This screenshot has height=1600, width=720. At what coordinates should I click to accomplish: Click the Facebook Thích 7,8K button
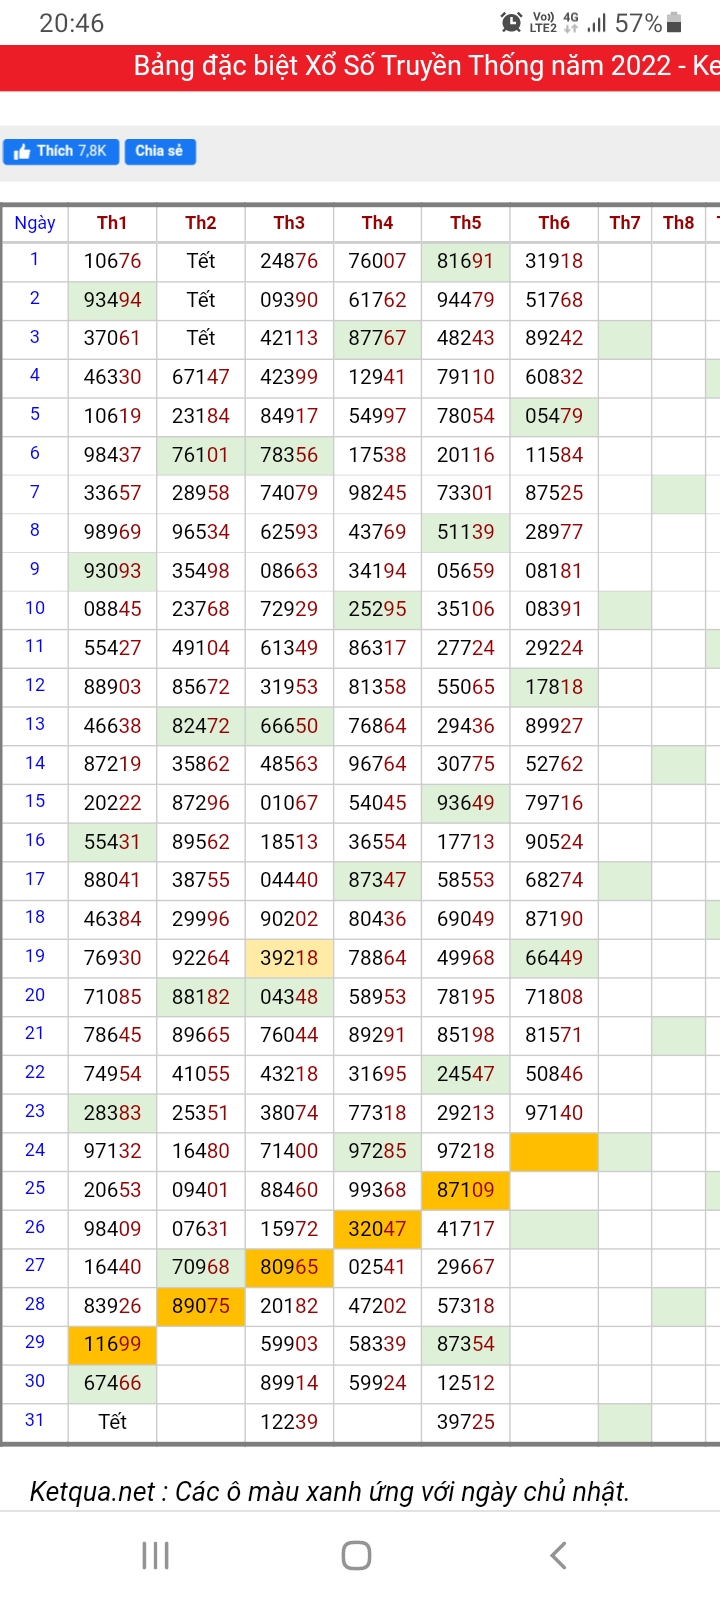(x=61, y=151)
